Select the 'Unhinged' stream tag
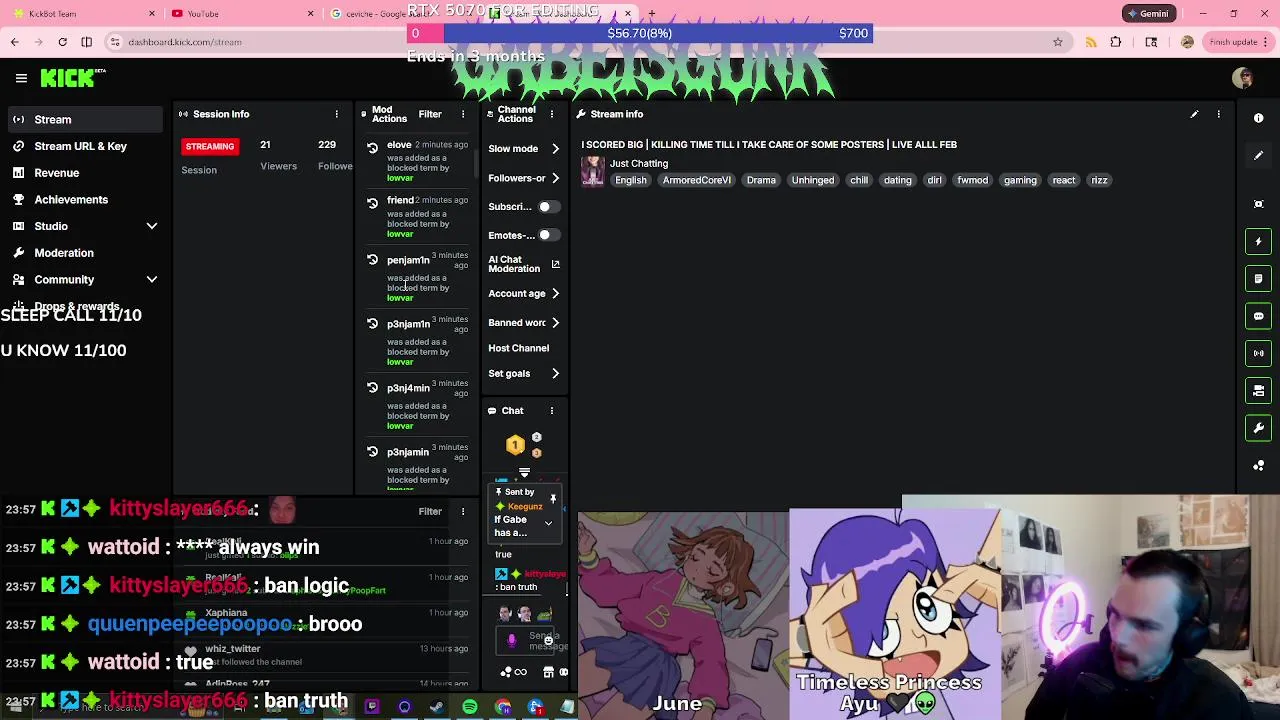The width and height of the screenshot is (1280, 720). pos(813,180)
